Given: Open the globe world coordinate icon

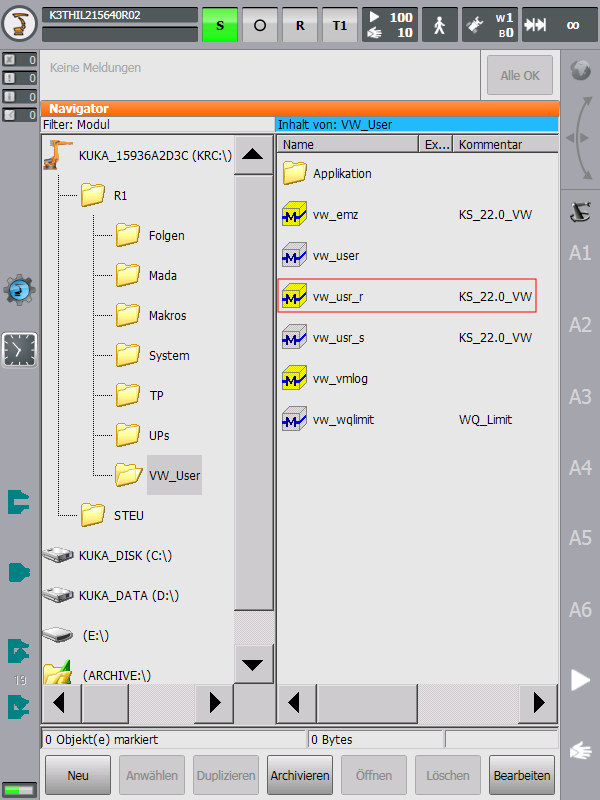Looking at the screenshot, I should (x=581, y=70).
